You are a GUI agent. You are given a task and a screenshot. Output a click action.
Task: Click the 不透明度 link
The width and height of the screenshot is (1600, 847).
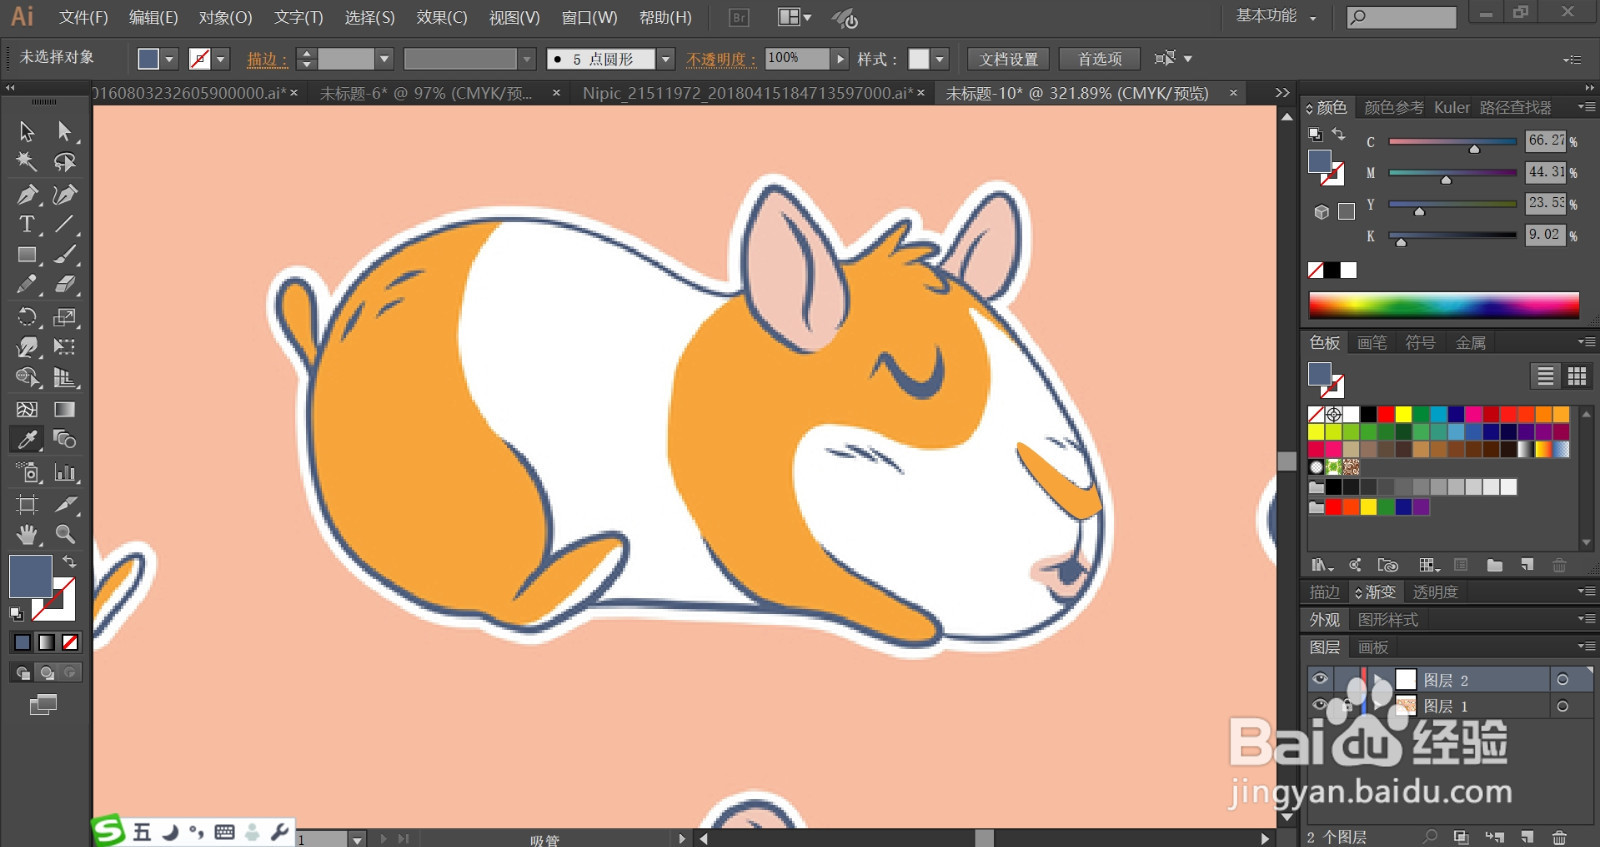(721, 59)
